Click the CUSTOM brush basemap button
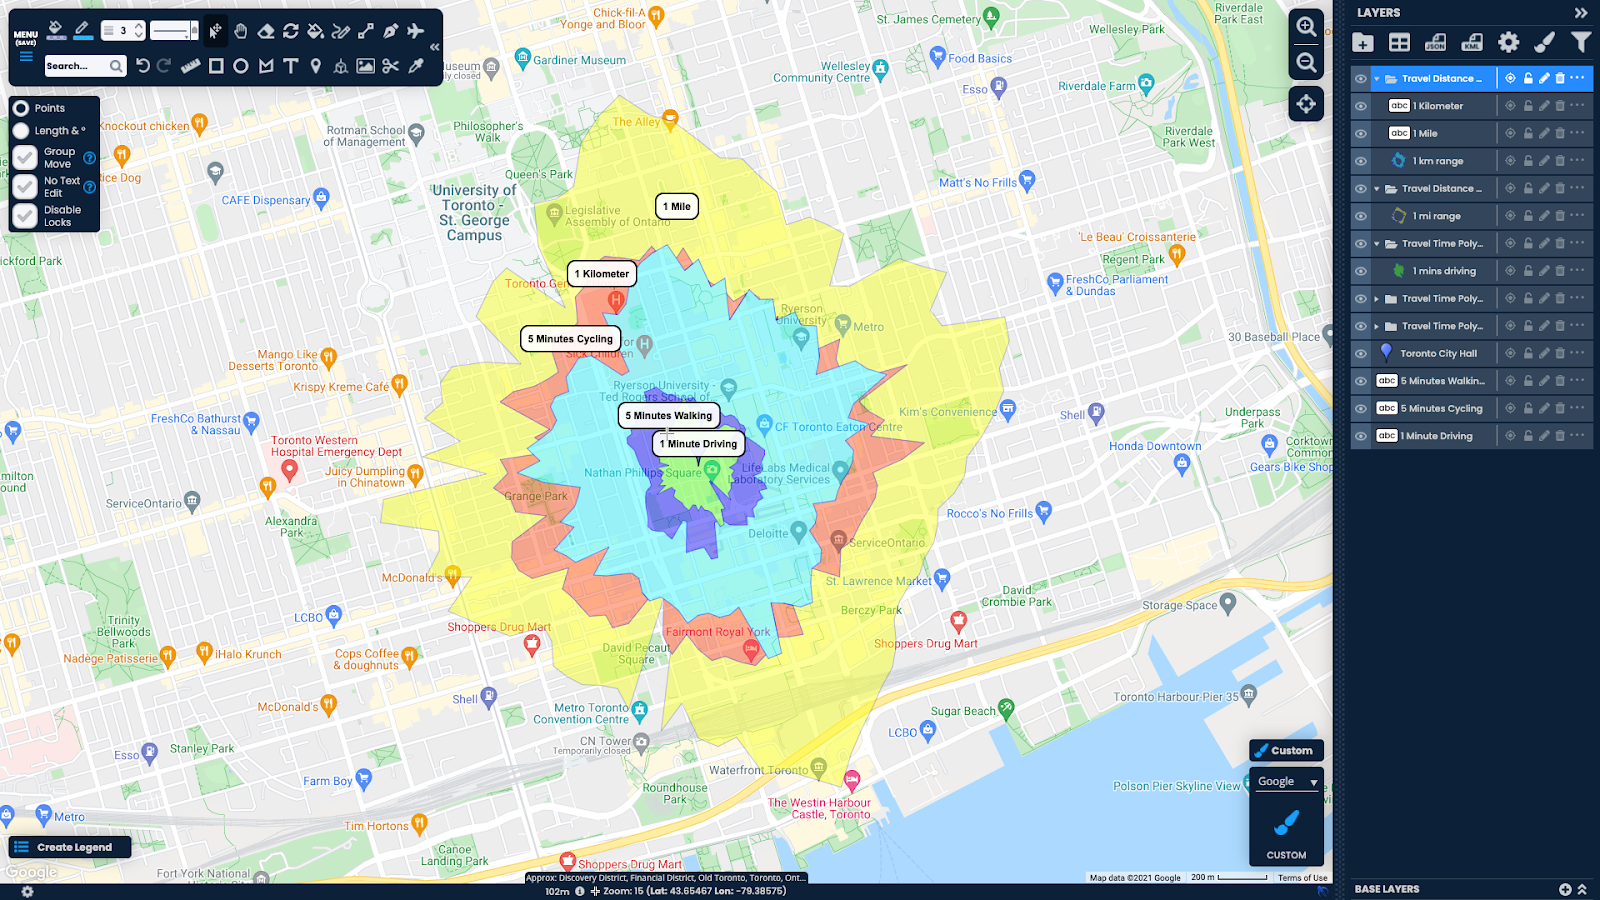 tap(1286, 831)
